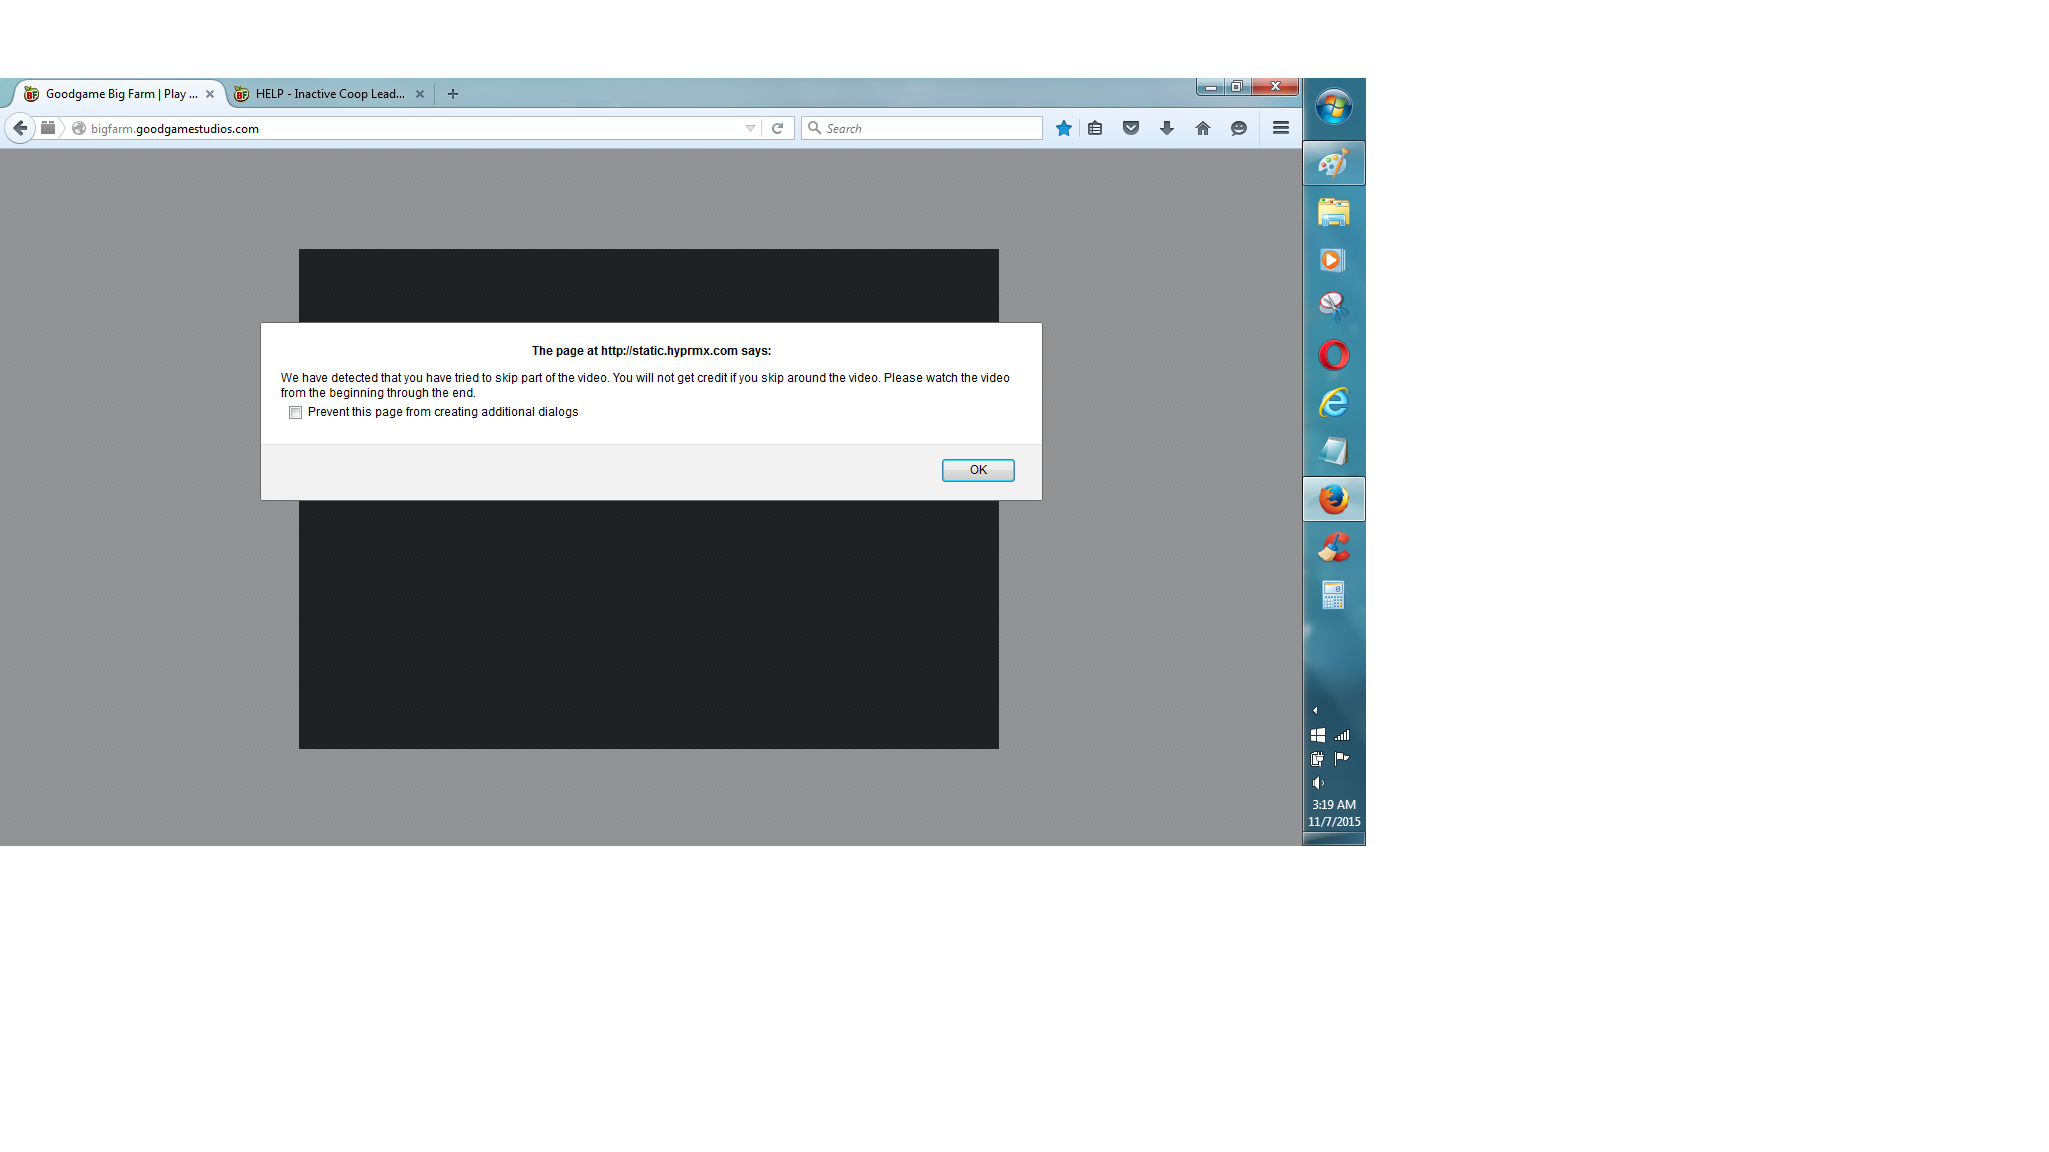
Task: Open the Downloads arrow icon
Action: pyautogui.click(x=1167, y=128)
